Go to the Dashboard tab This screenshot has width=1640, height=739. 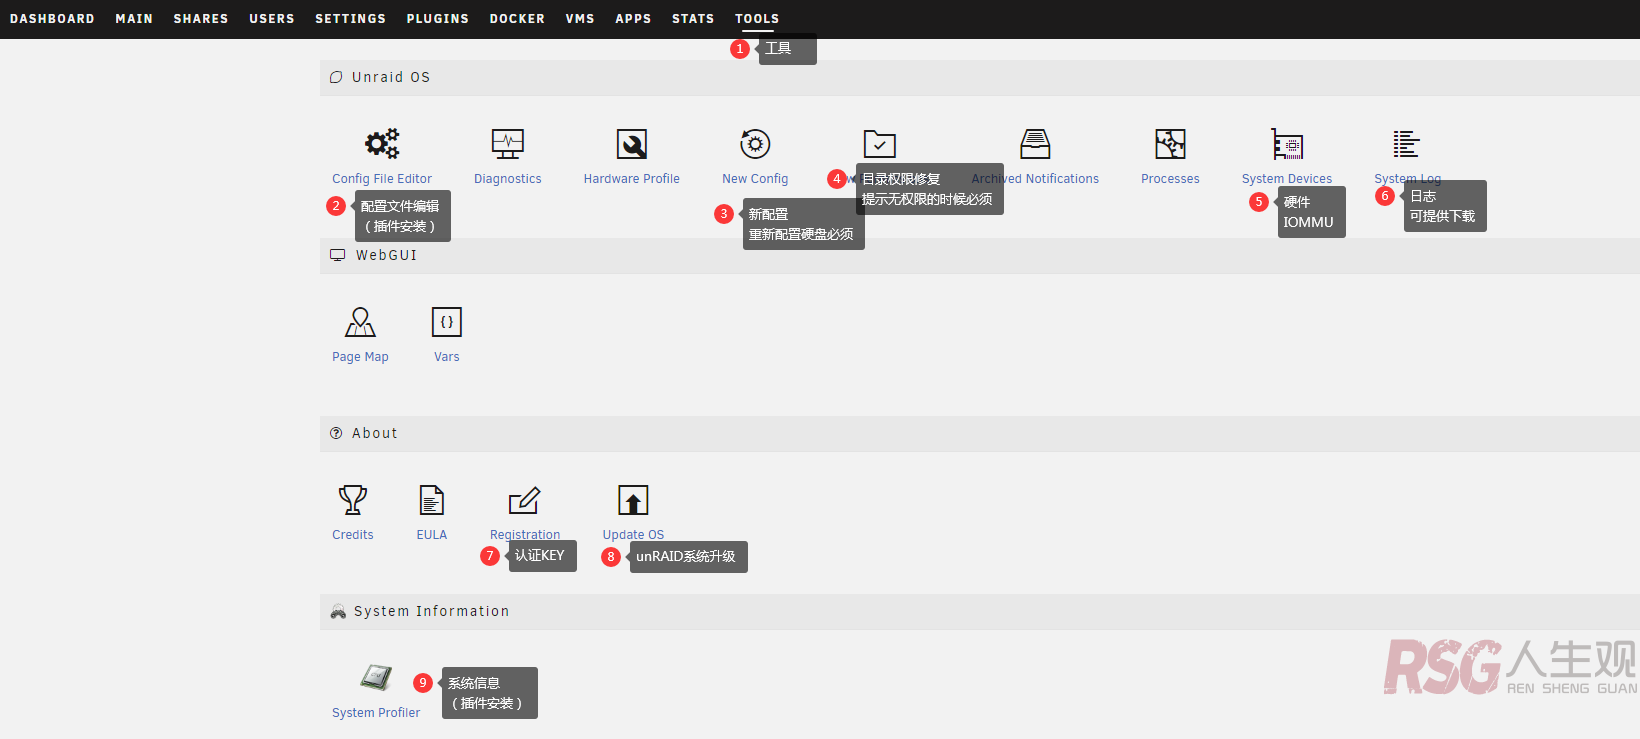52,19
